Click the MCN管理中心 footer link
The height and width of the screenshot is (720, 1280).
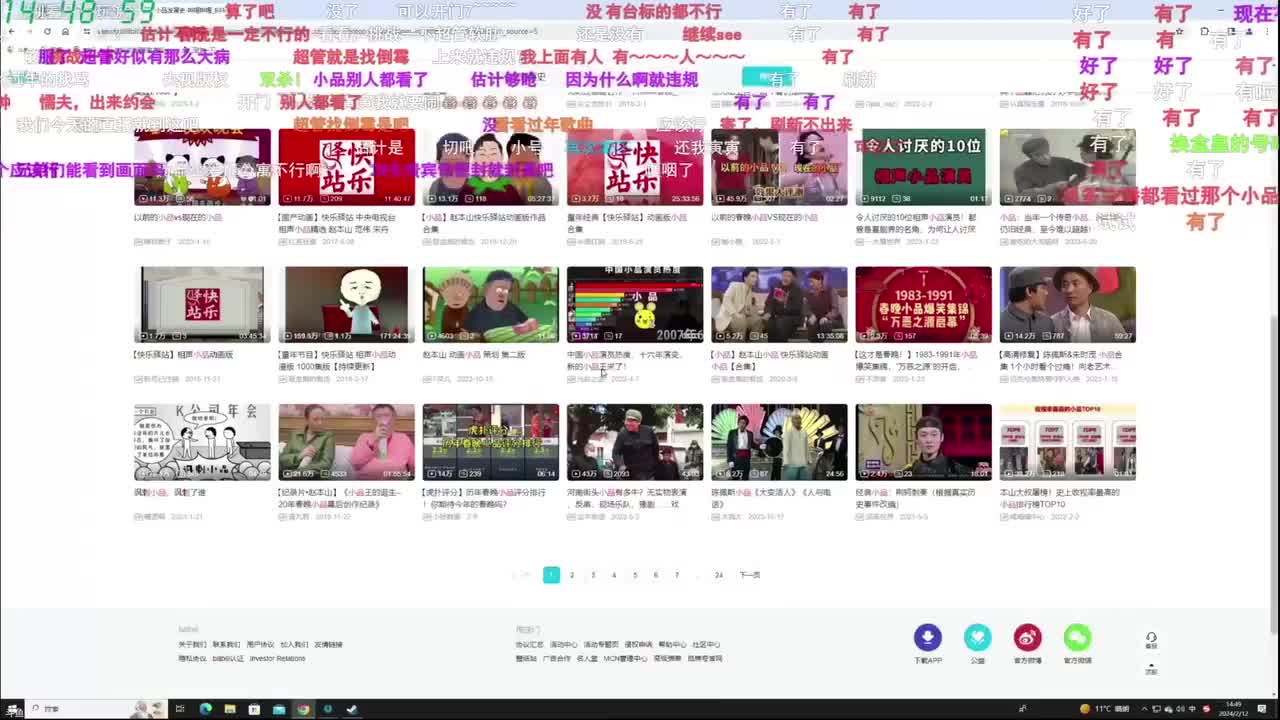(x=625, y=658)
